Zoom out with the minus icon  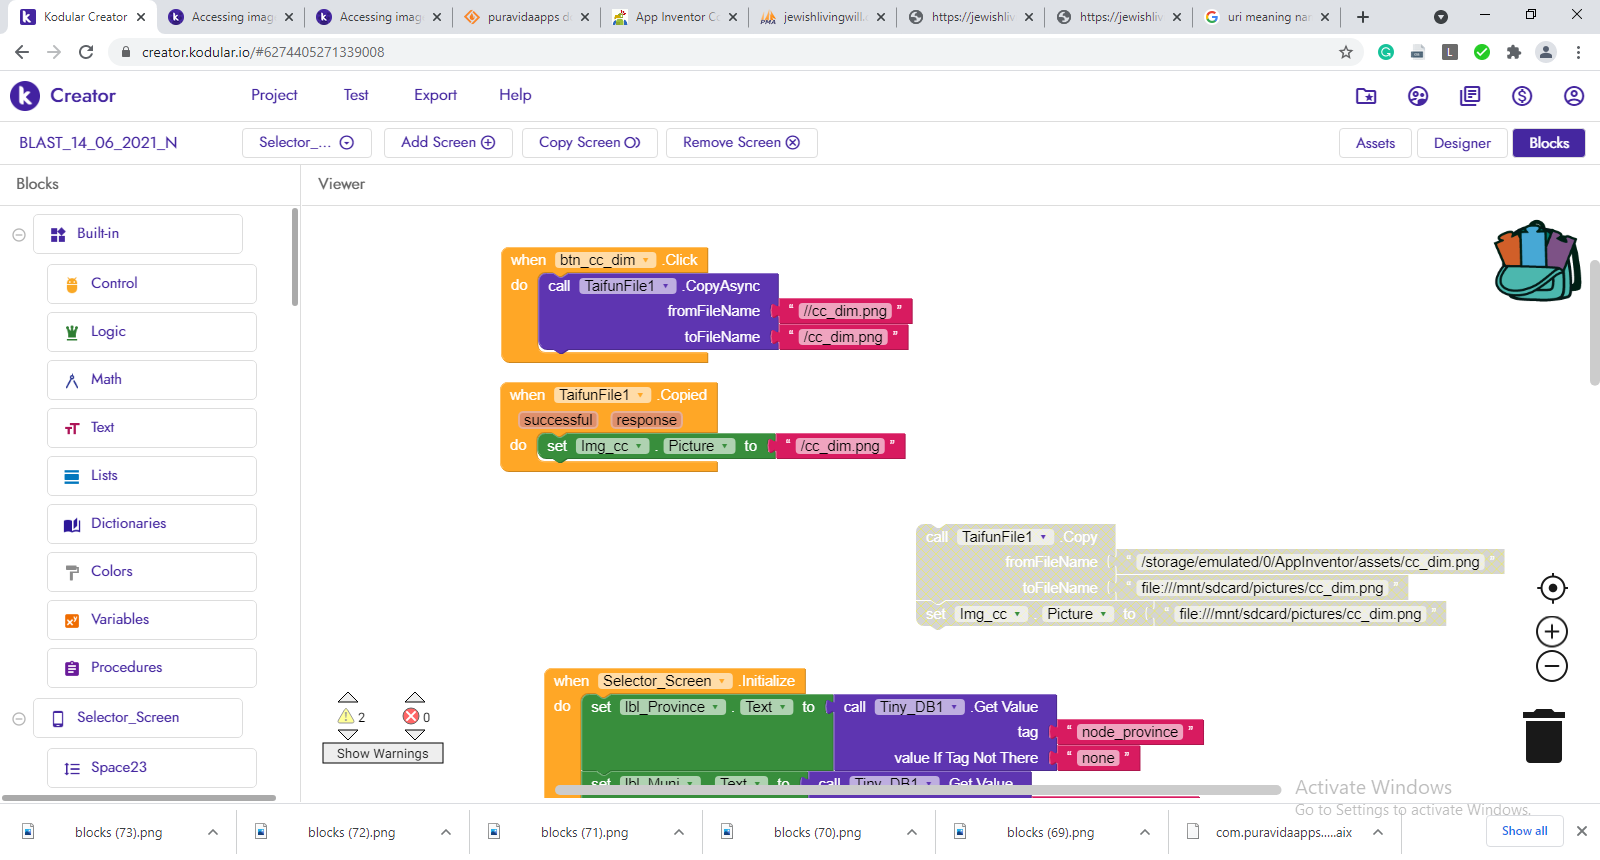[1552, 667]
